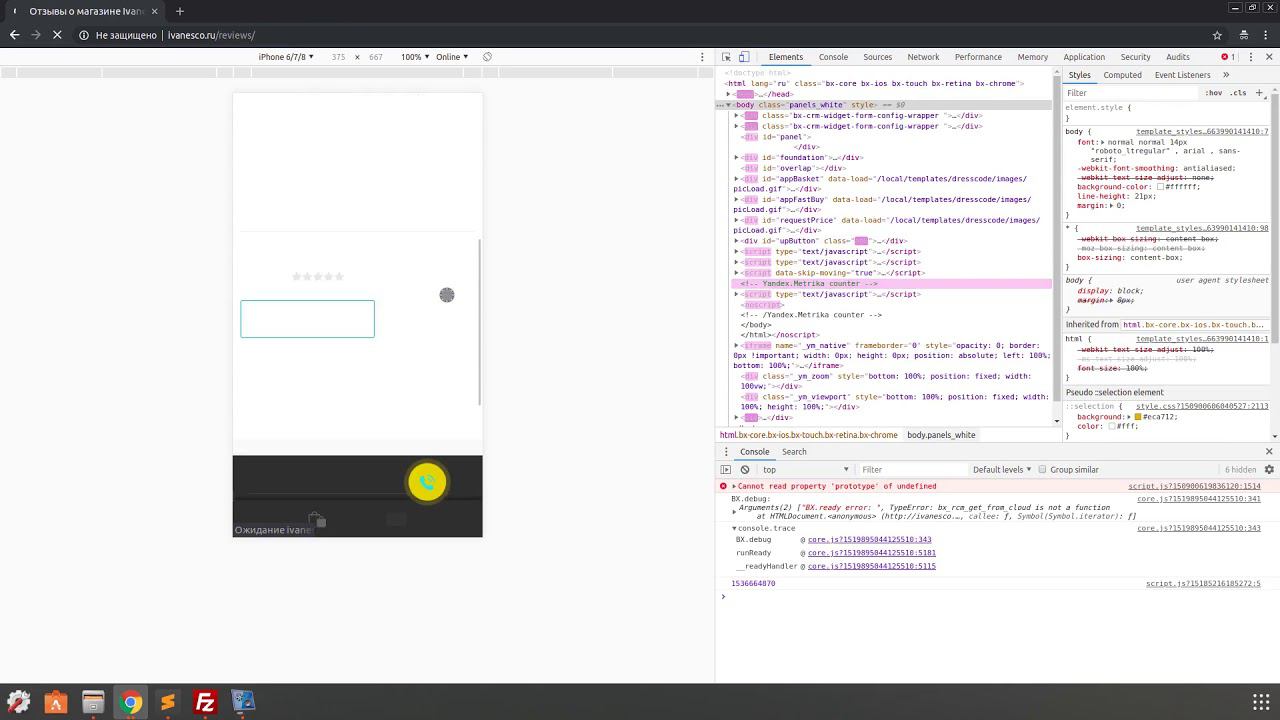The width and height of the screenshot is (1280, 720).
Task: Open Chrome from the taskbar
Action: [130, 702]
